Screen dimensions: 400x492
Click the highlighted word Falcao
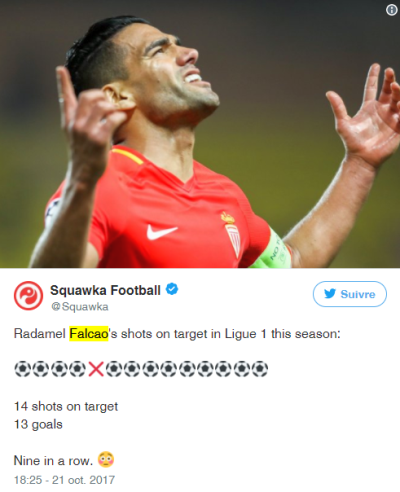89,334
